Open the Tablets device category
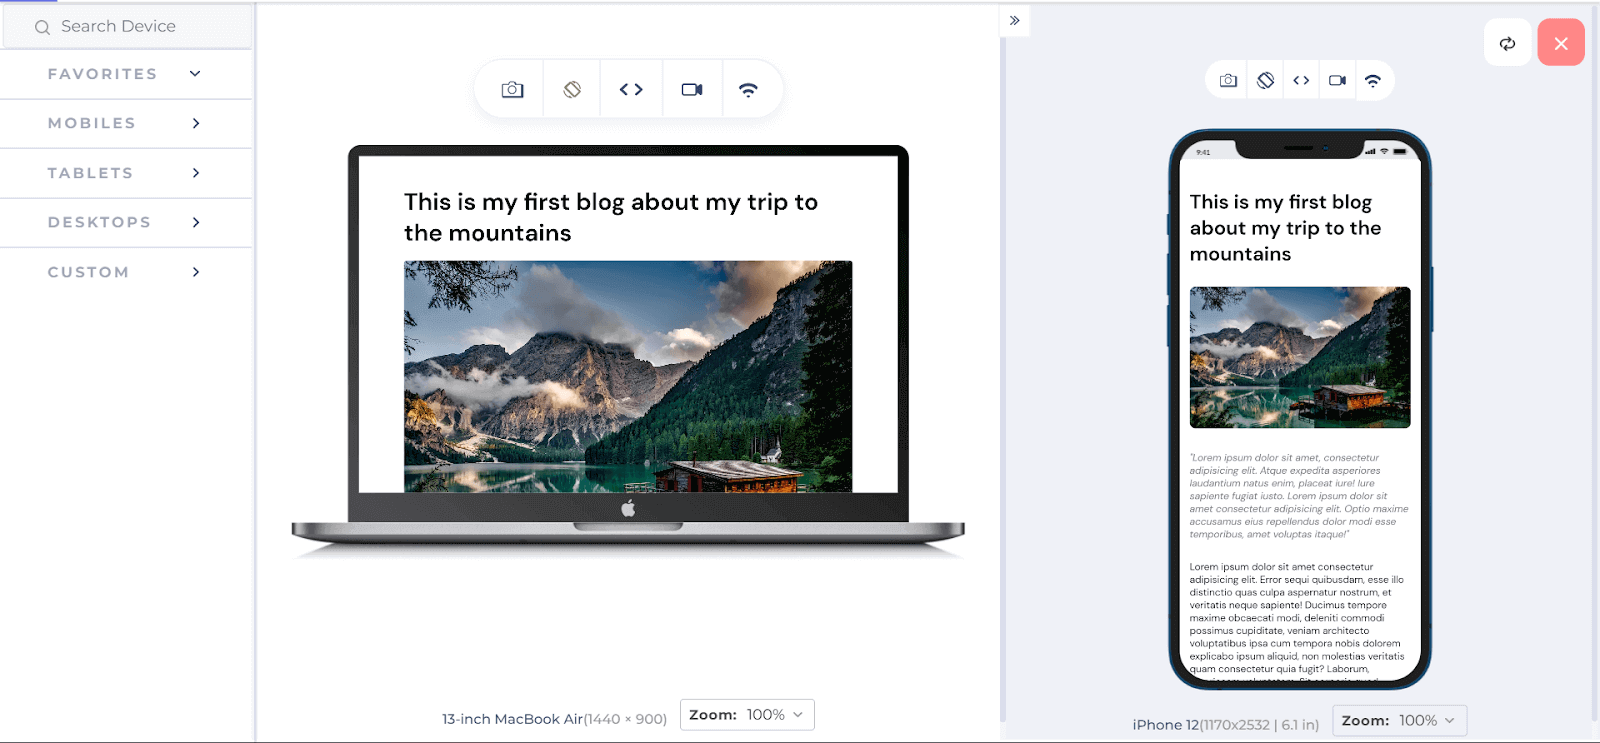 126,173
